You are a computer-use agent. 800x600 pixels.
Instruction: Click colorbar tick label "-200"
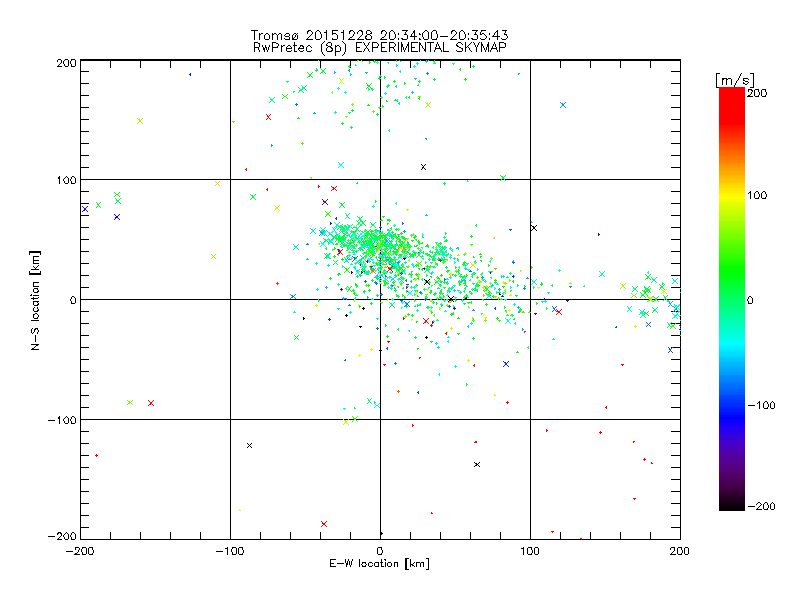[761, 506]
